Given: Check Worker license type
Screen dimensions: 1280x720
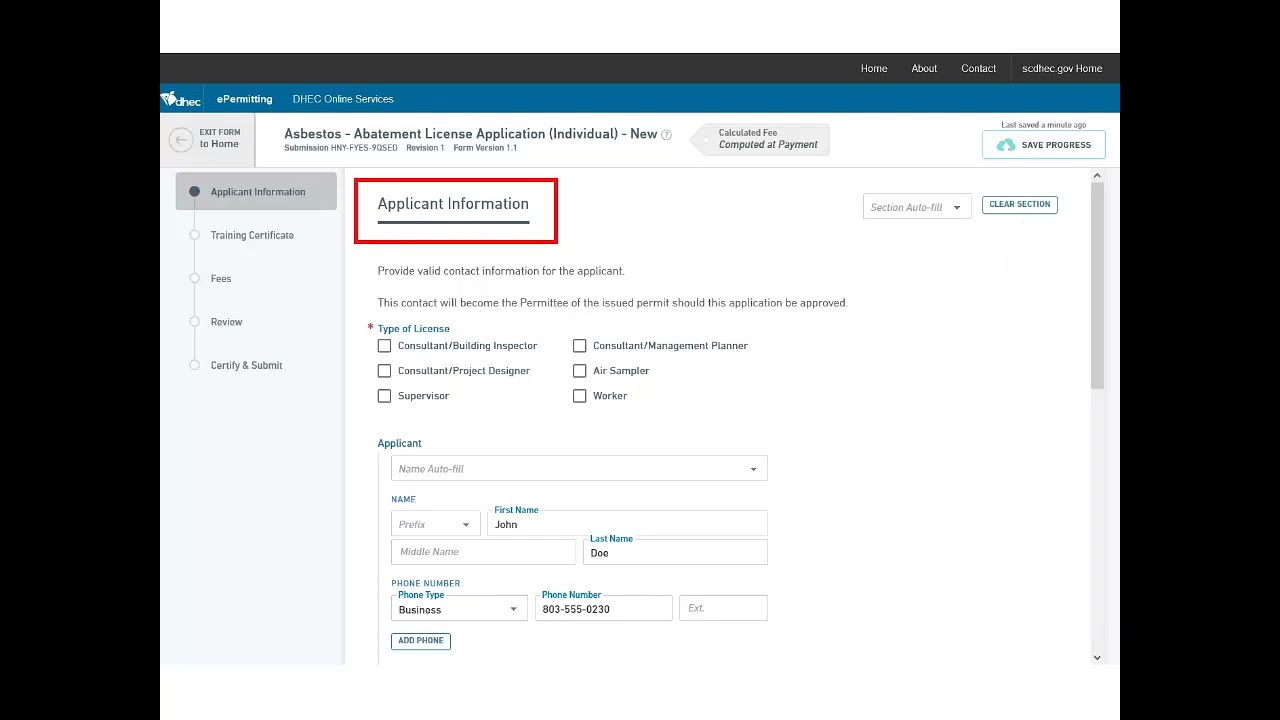Looking at the screenshot, I should pyautogui.click(x=579, y=396).
